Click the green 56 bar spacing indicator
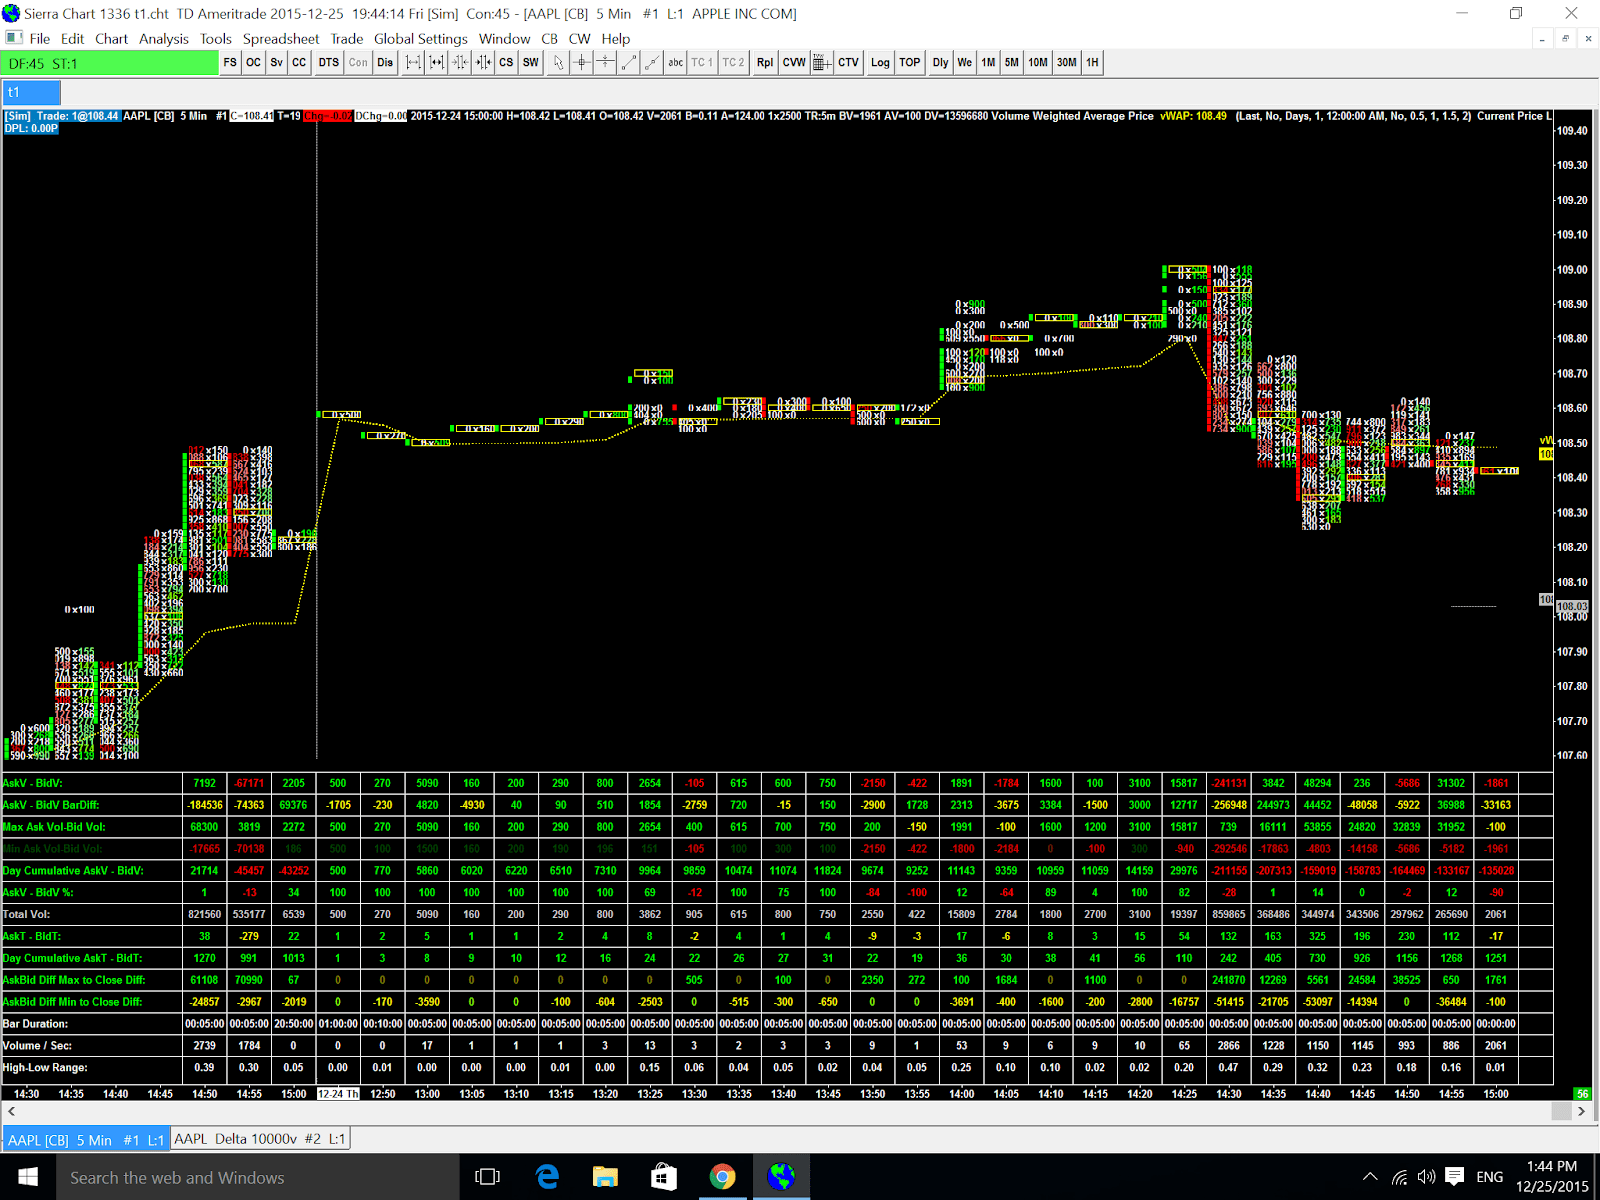 tap(1582, 1094)
